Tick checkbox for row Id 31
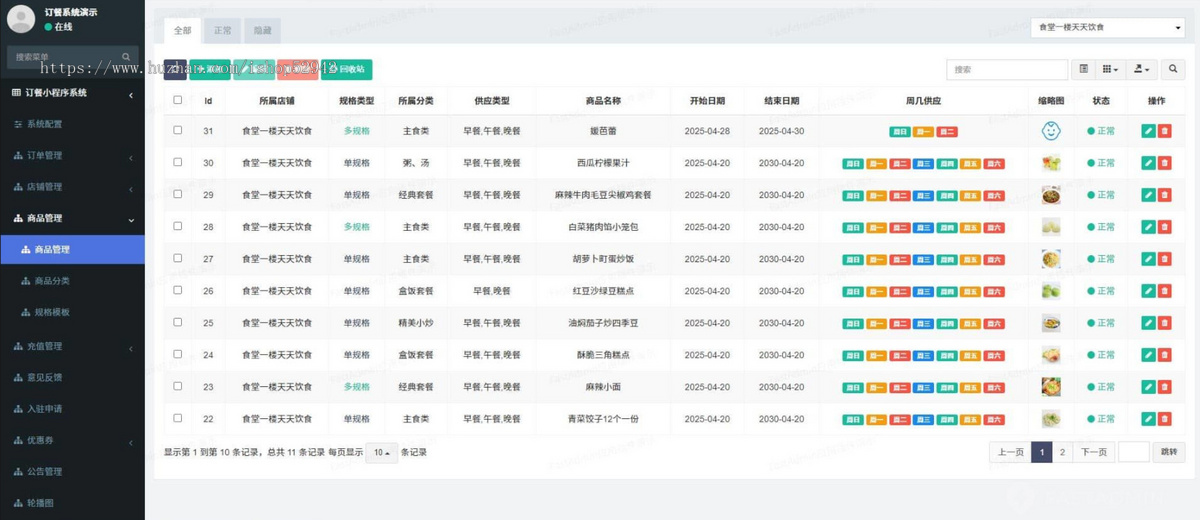This screenshot has width=1200, height=520. pyautogui.click(x=178, y=130)
